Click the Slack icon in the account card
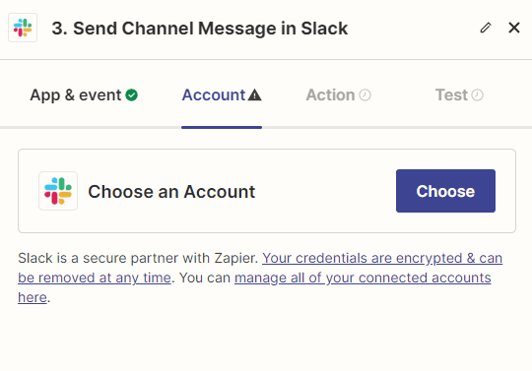 click(x=58, y=191)
